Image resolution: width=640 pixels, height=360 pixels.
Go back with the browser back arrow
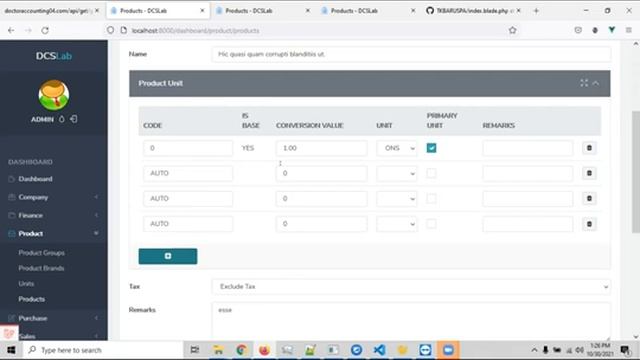(x=11, y=30)
